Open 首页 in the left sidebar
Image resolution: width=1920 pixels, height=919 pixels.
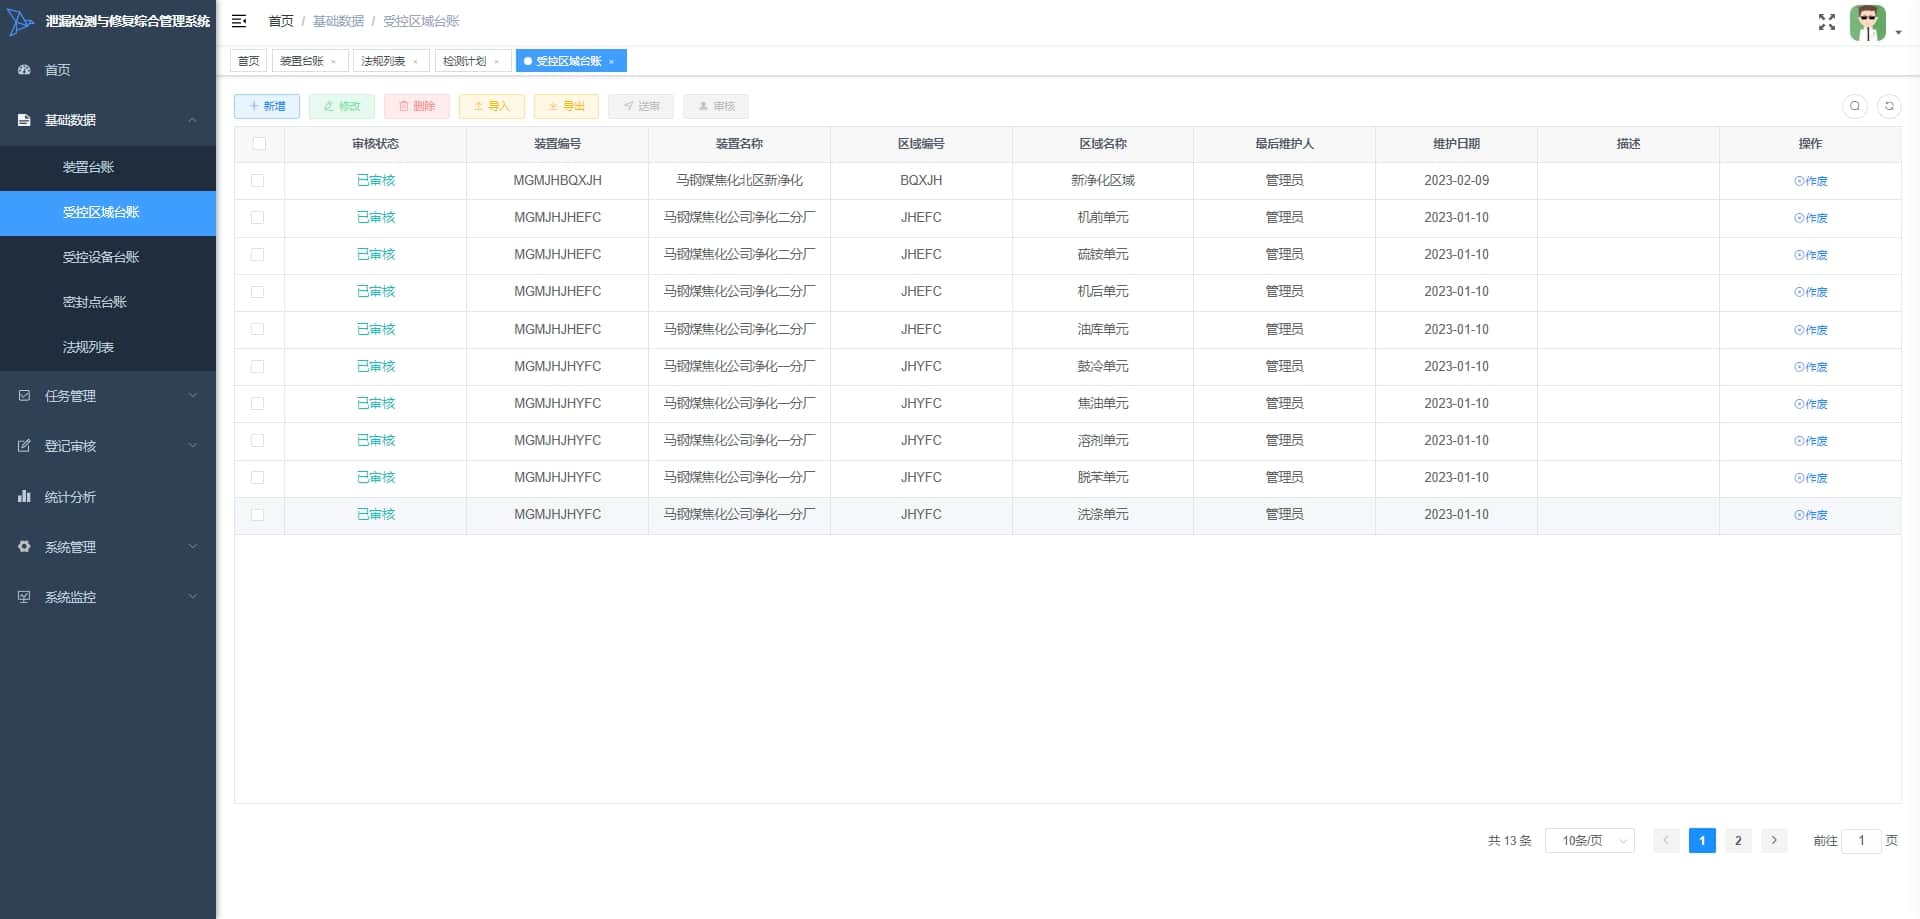click(x=108, y=70)
